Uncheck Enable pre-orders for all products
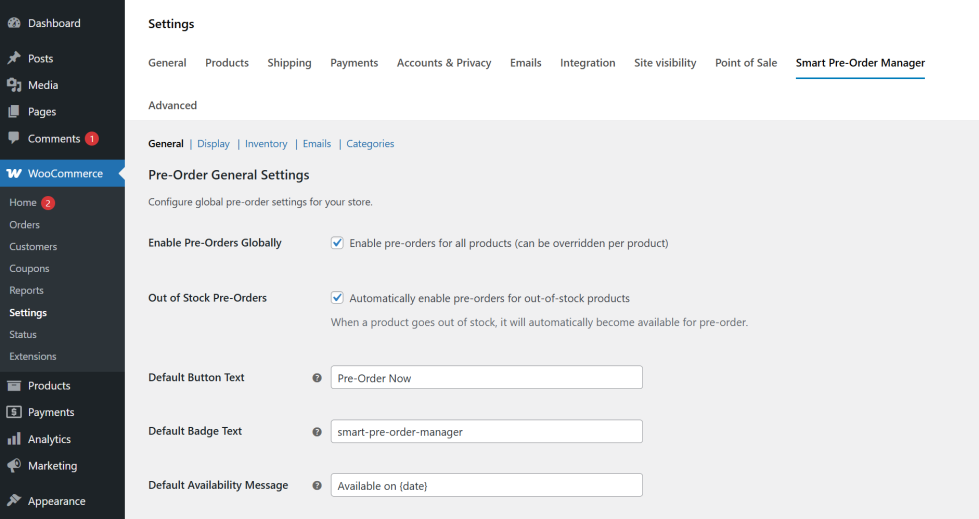This screenshot has width=979, height=519. pos(338,243)
